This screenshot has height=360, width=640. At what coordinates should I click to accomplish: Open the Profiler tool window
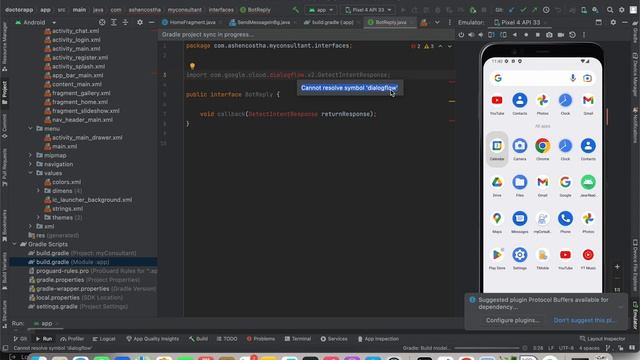(72, 339)
